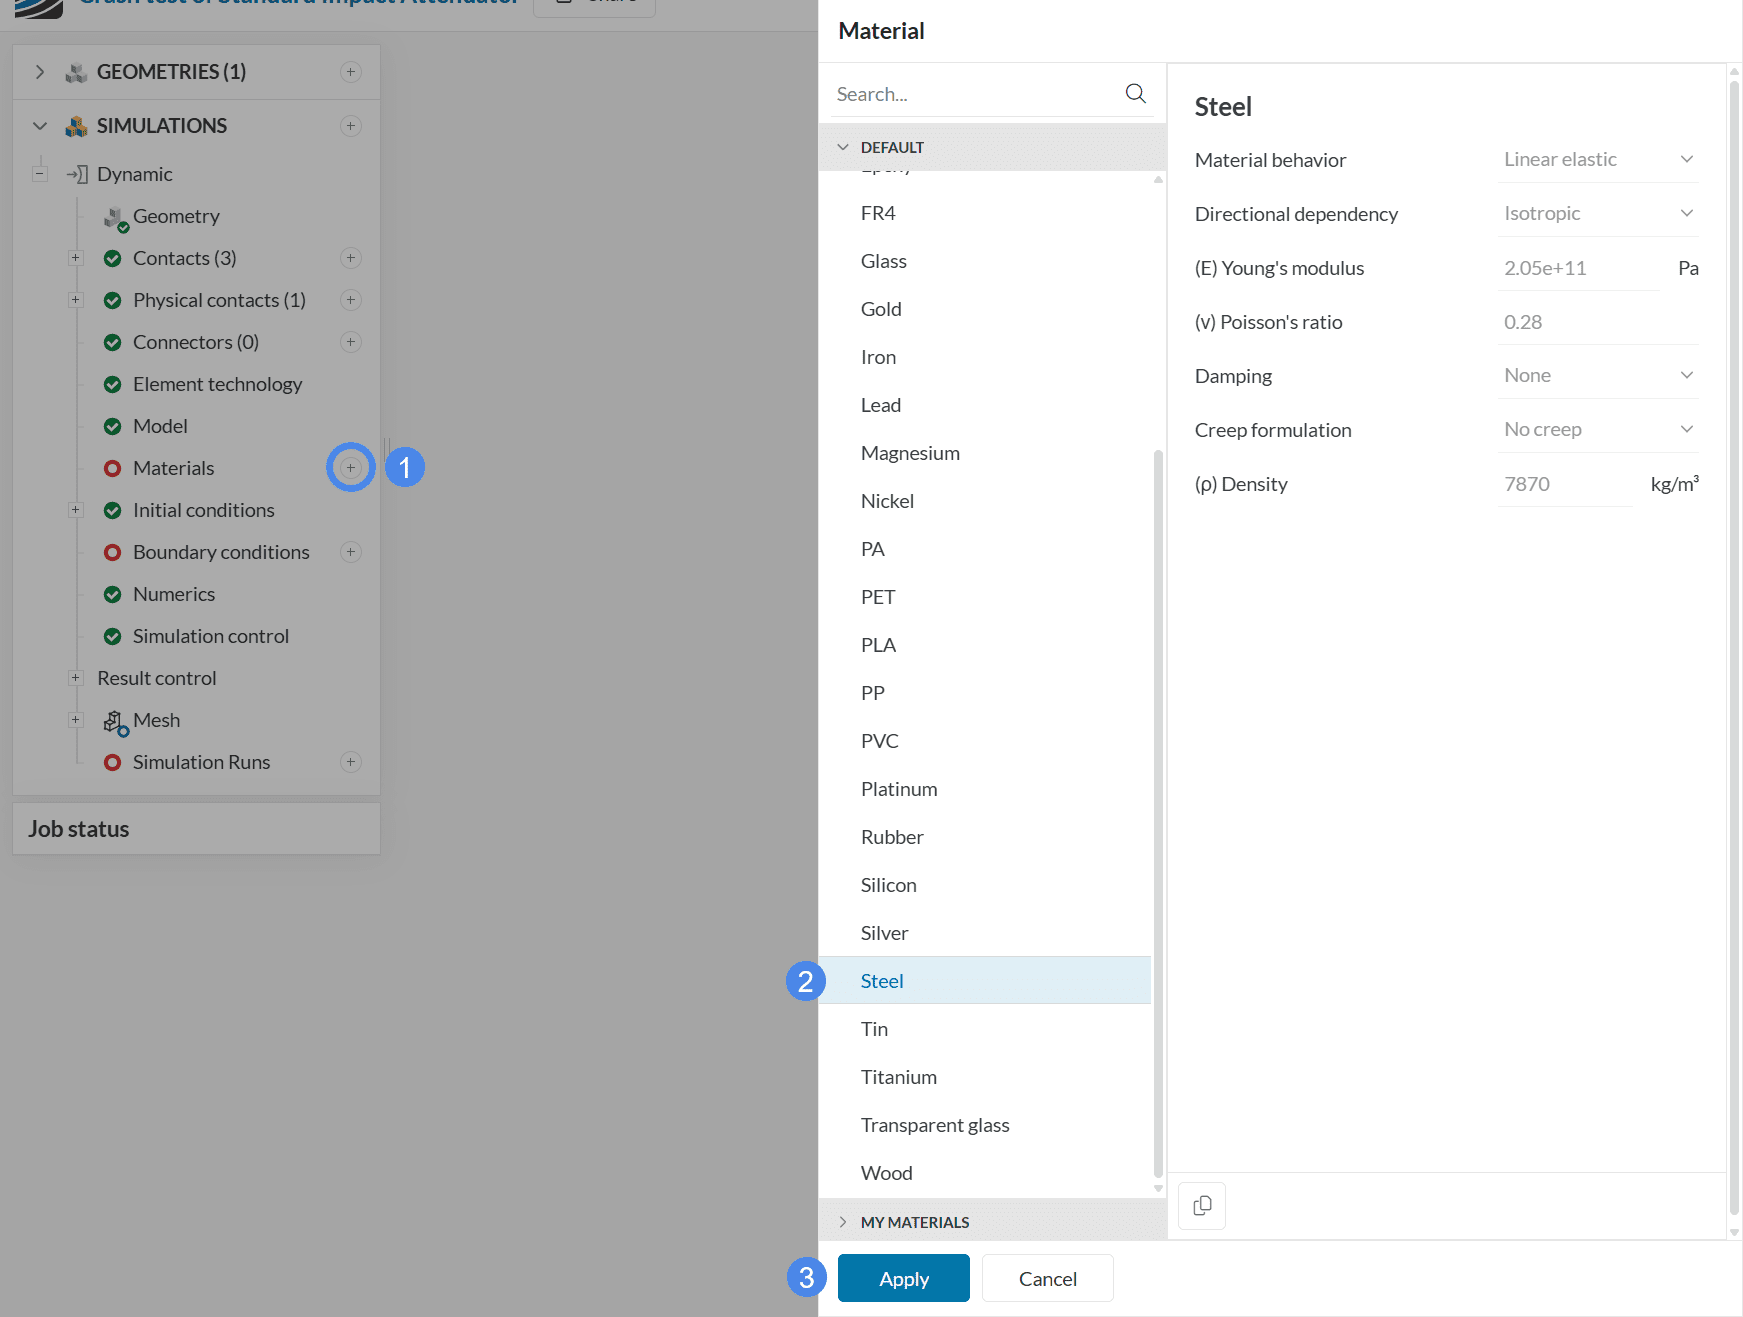Click the plus icon next to Materials
The image size is (1743, 1317).
[351, 468]
